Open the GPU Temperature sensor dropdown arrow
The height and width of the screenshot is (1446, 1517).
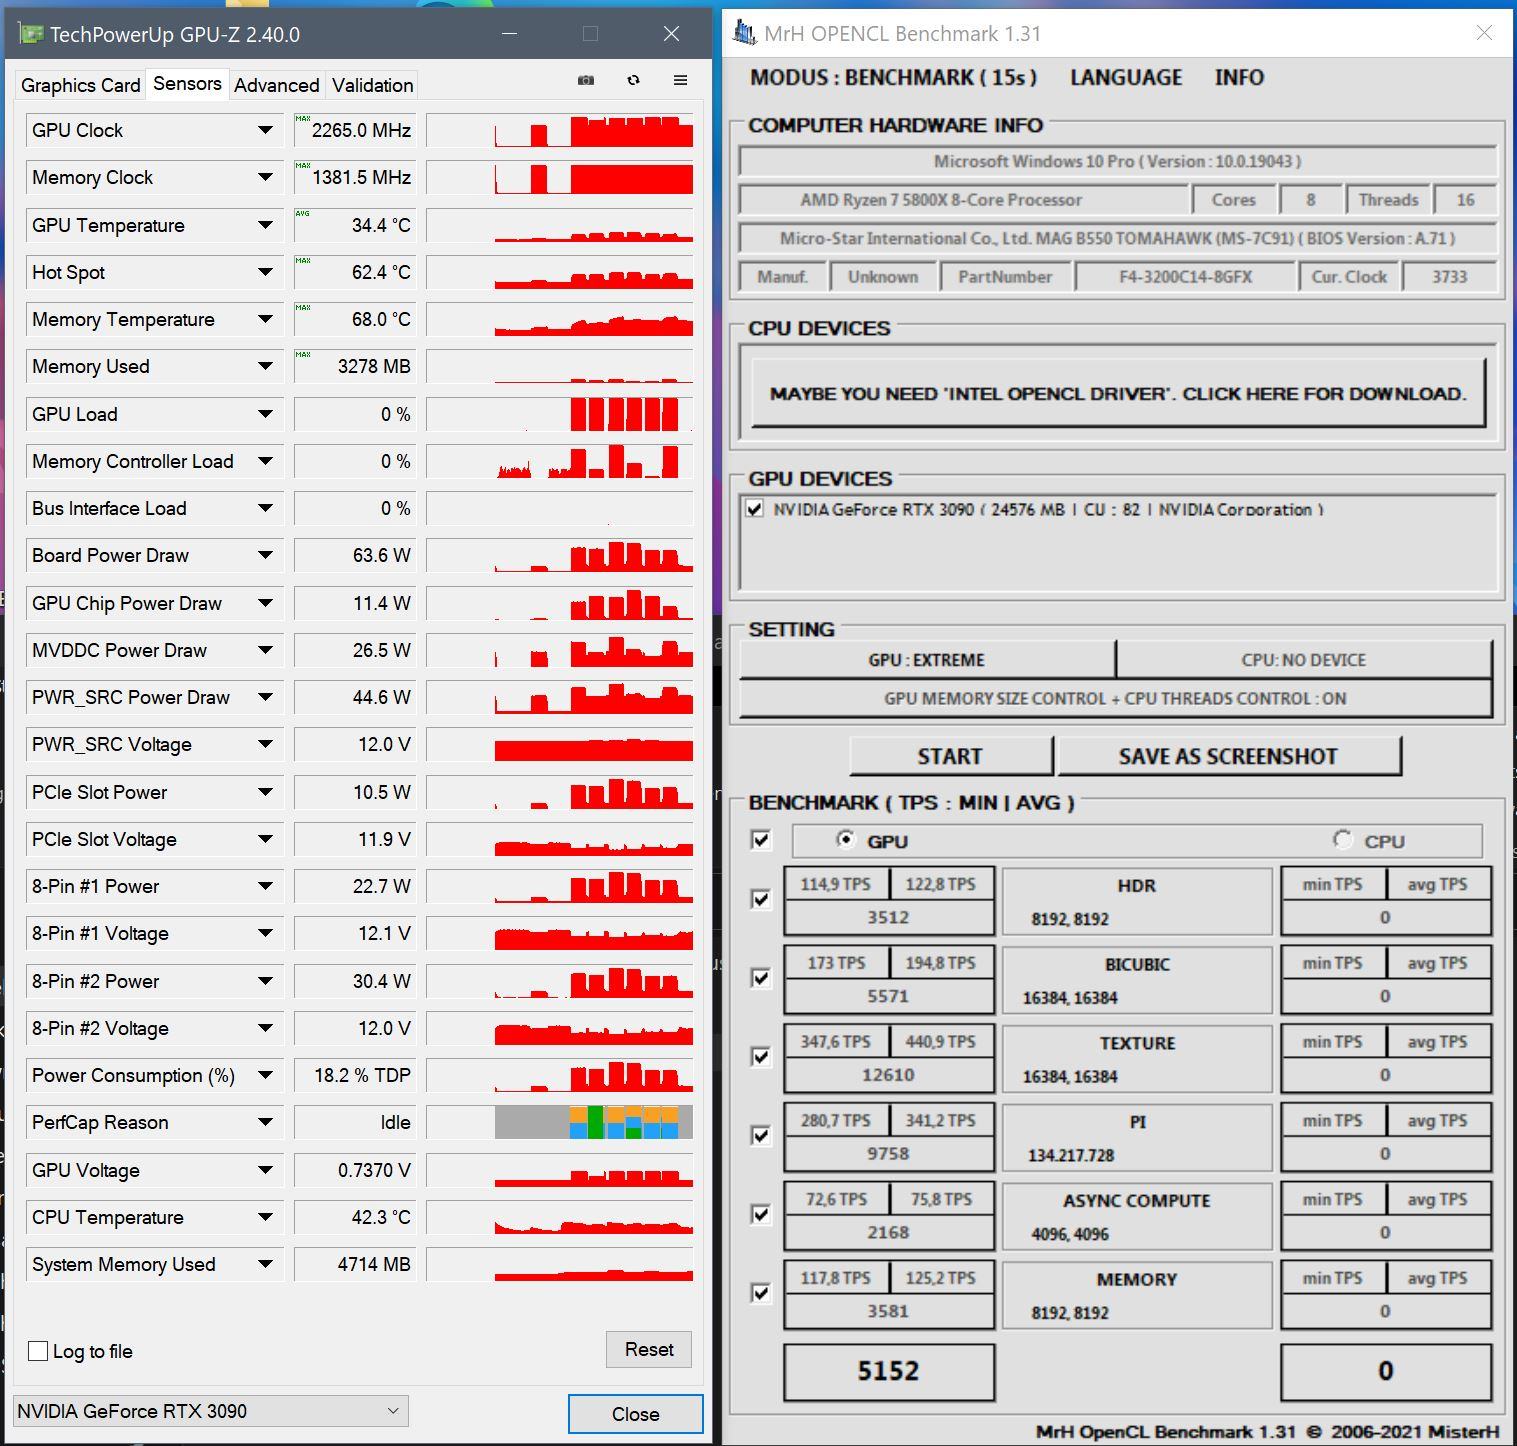[265, 225]
